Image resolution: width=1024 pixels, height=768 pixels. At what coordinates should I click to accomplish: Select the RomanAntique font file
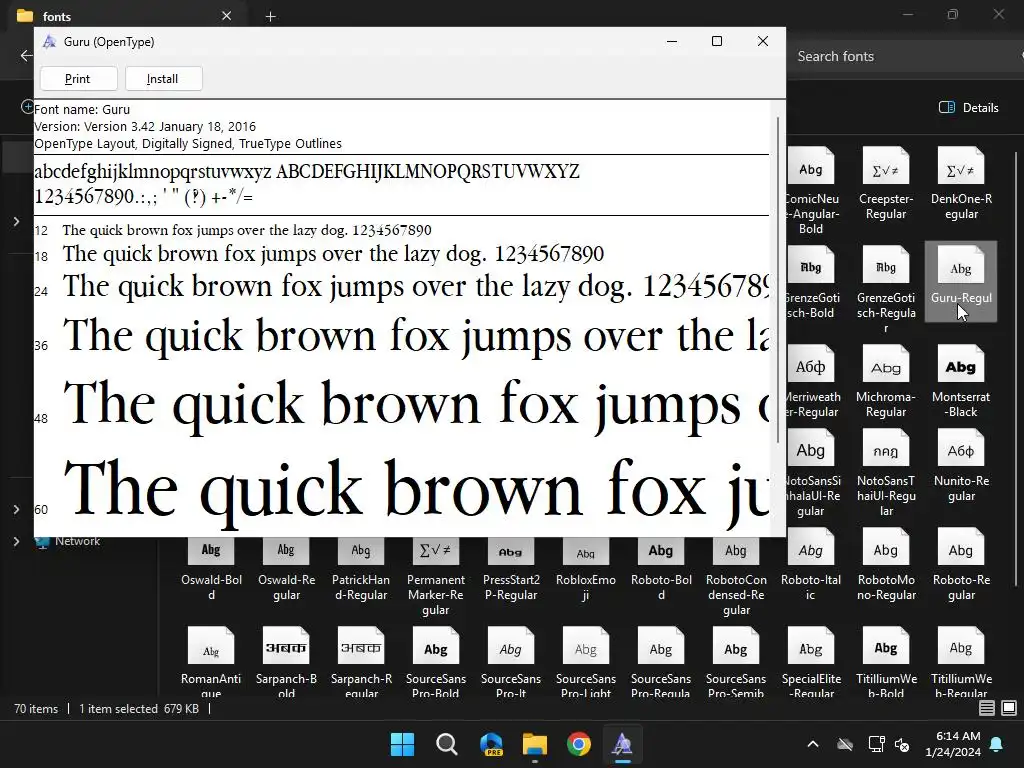pyautogui.click(x=211, y=661)
